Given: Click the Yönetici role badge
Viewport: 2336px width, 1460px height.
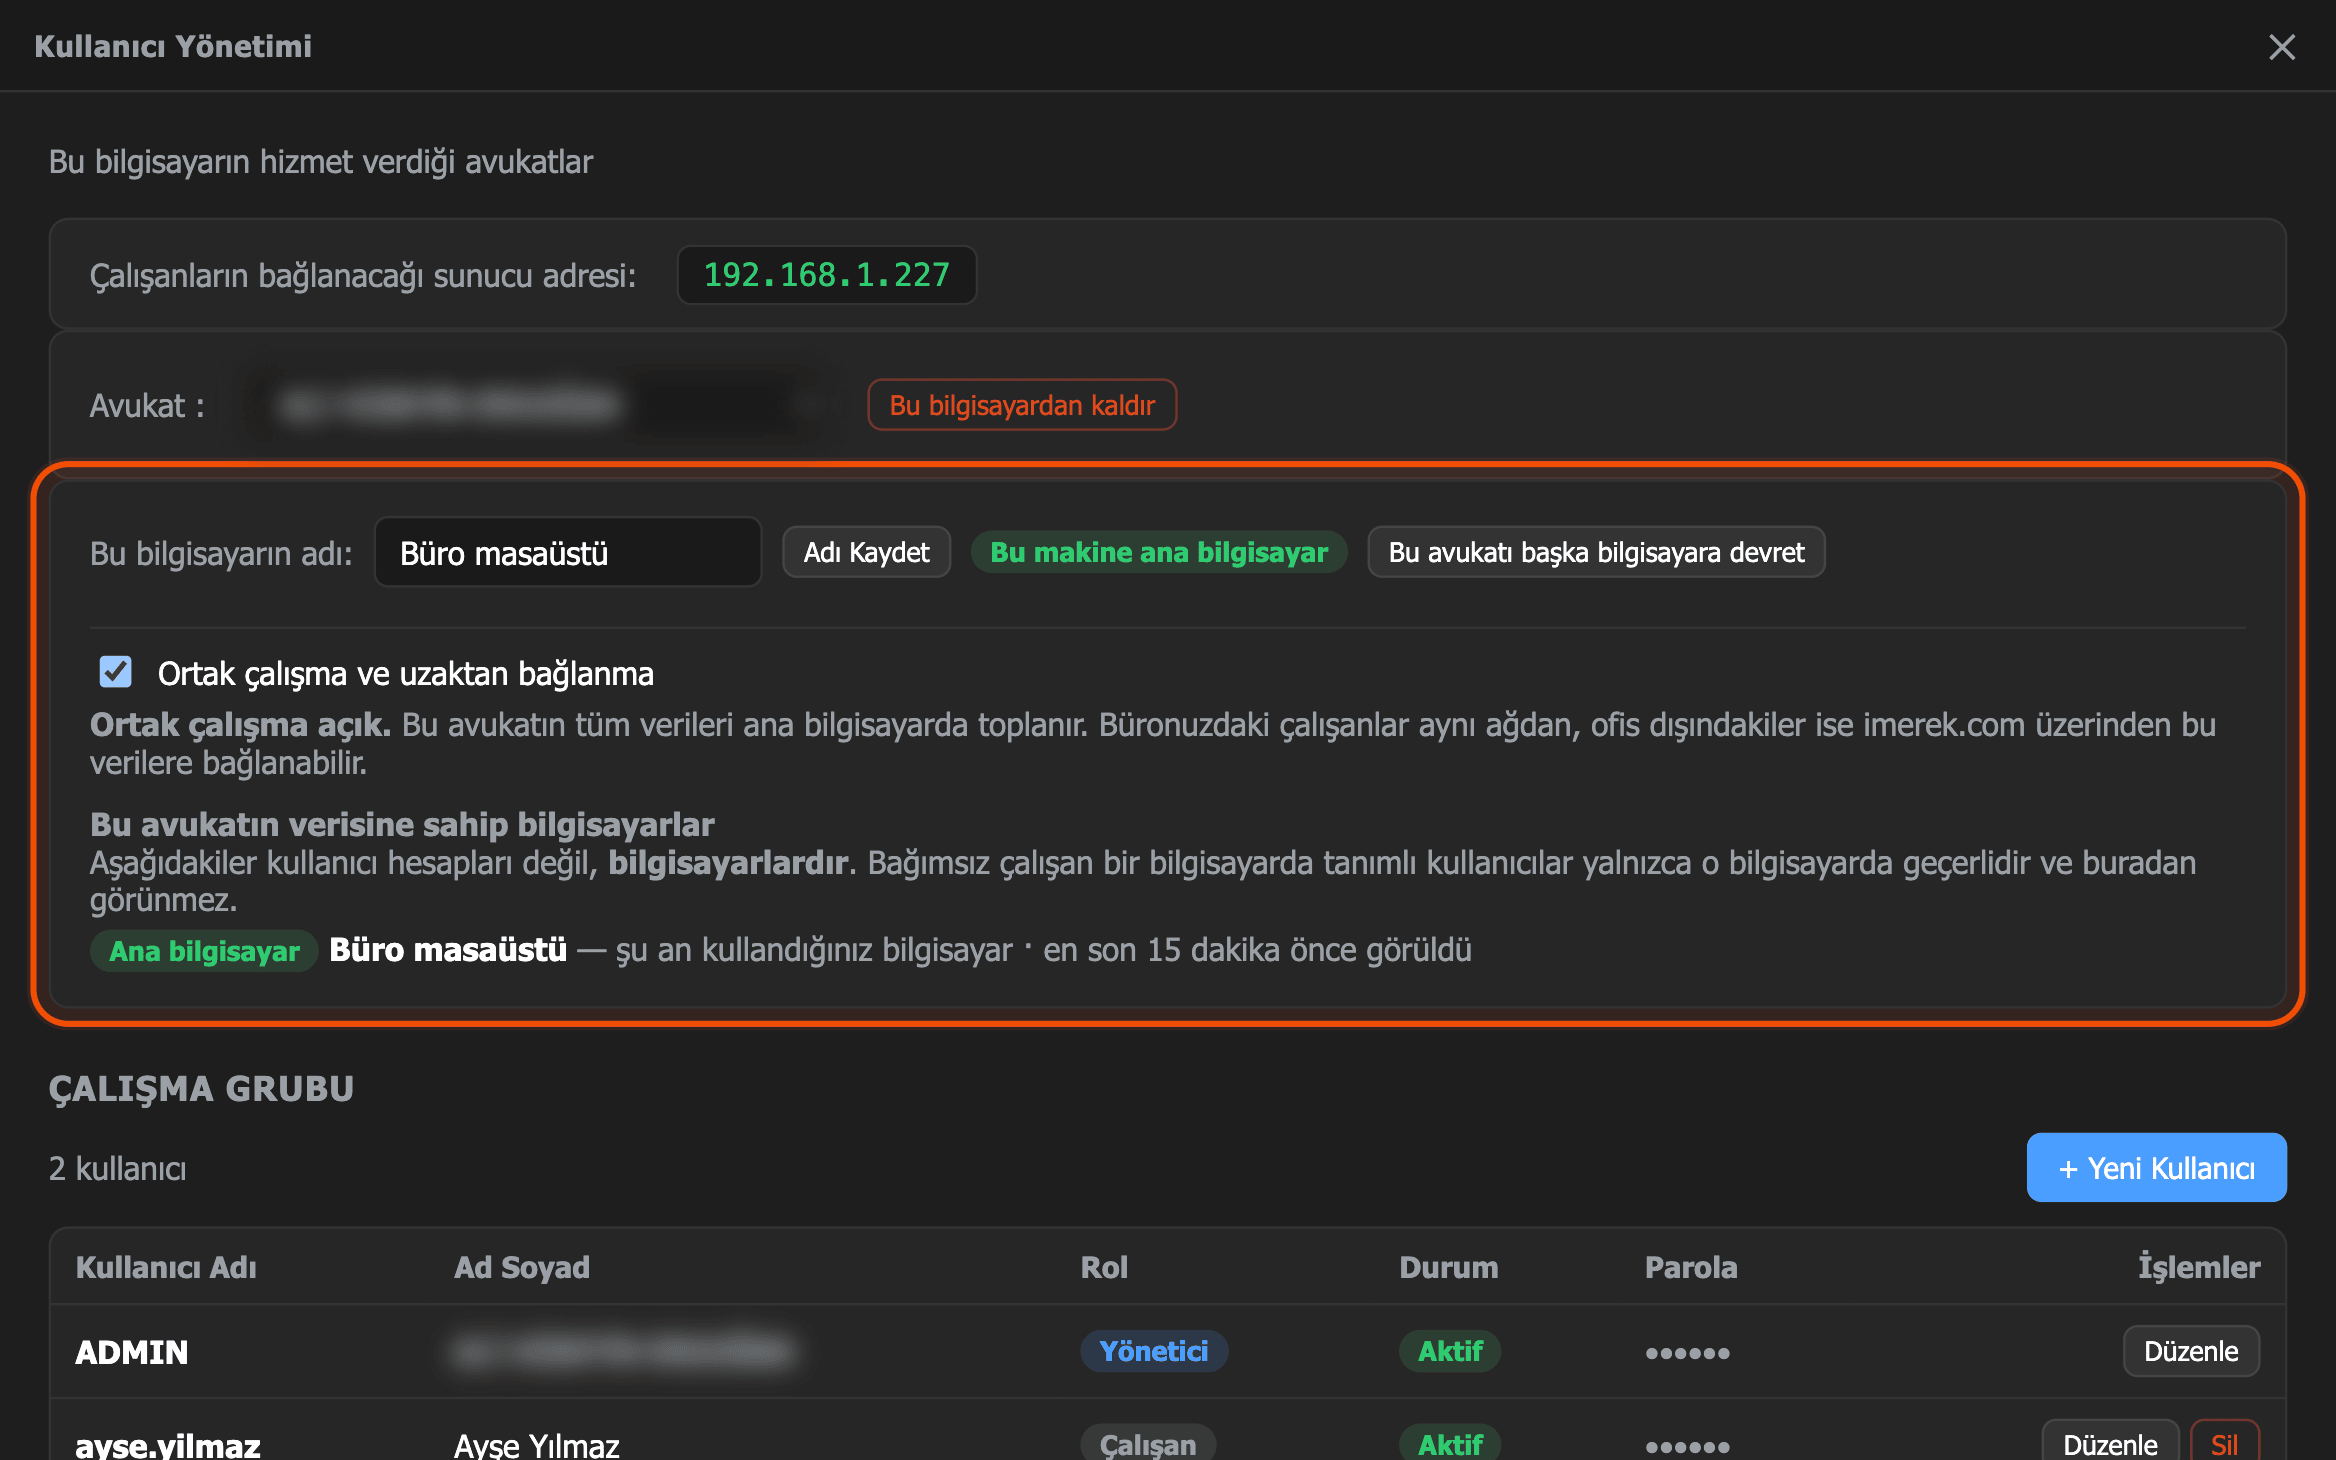Looking at the screenshot, I should click(x=1154, y=1351).
